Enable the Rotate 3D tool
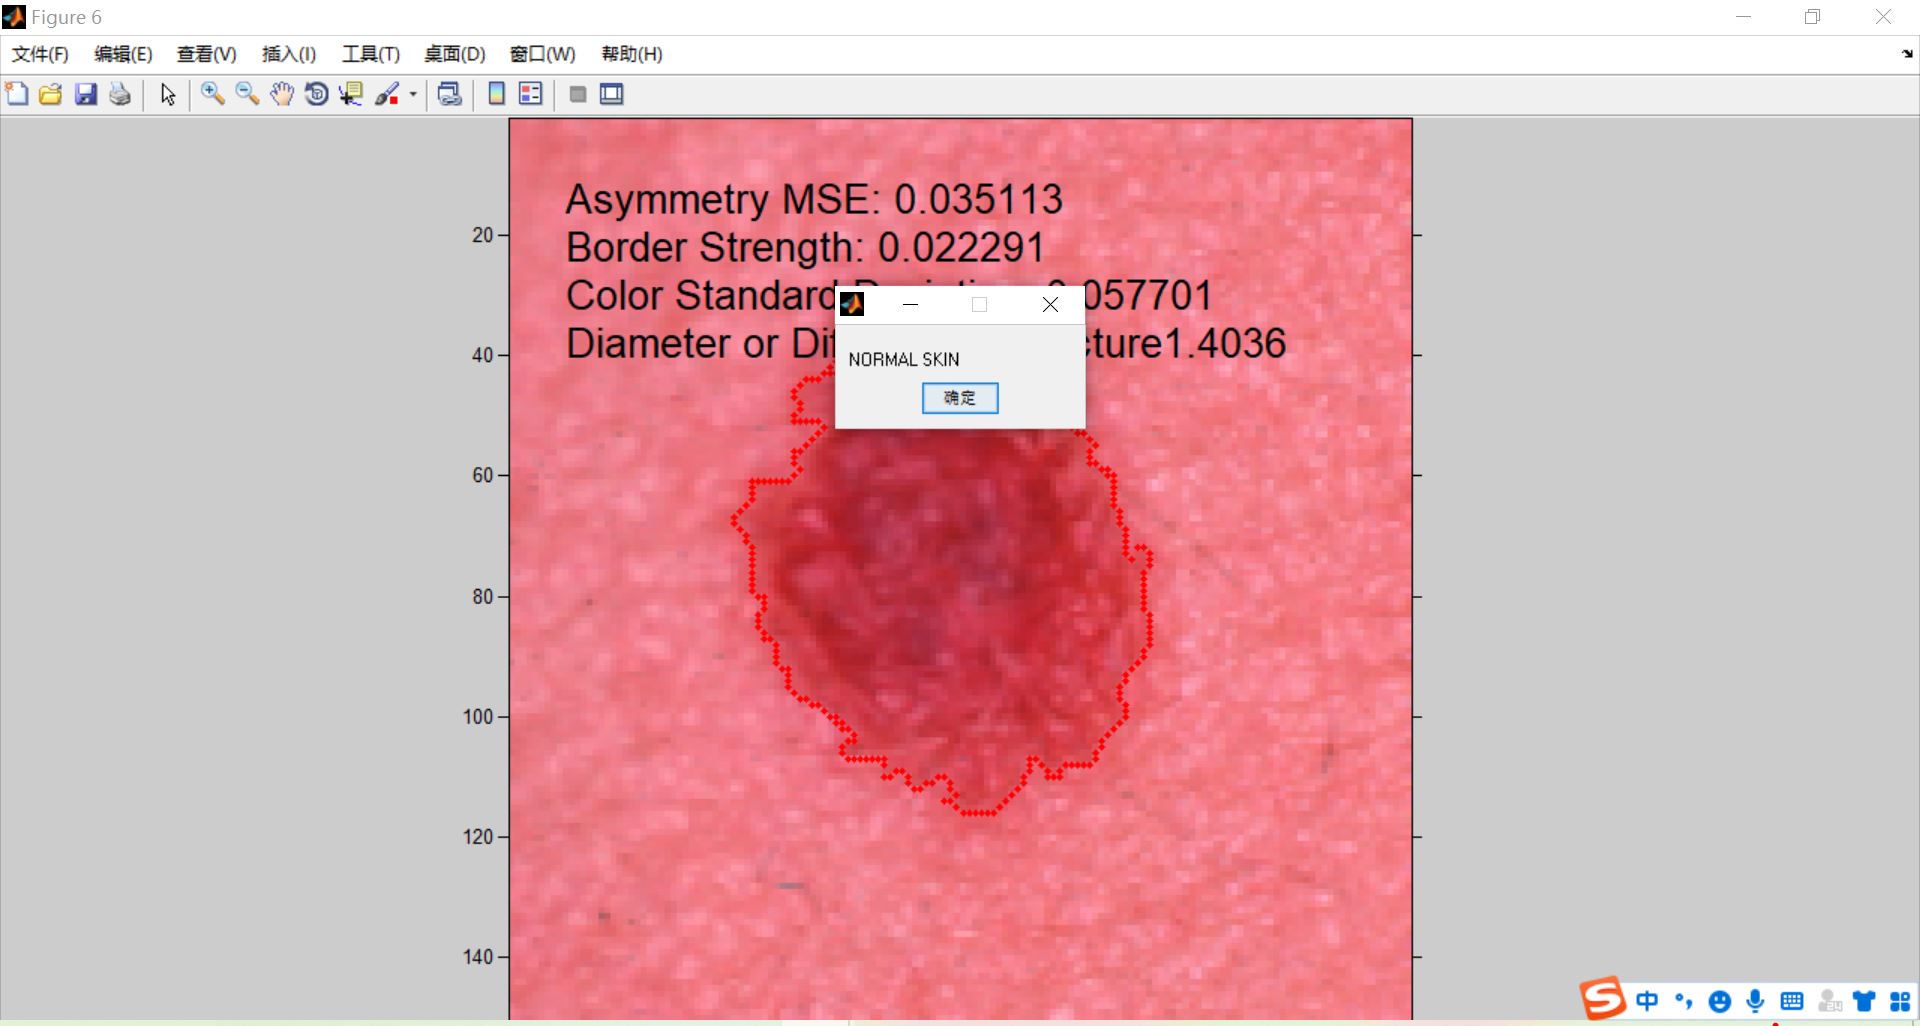 coord(316,94)
